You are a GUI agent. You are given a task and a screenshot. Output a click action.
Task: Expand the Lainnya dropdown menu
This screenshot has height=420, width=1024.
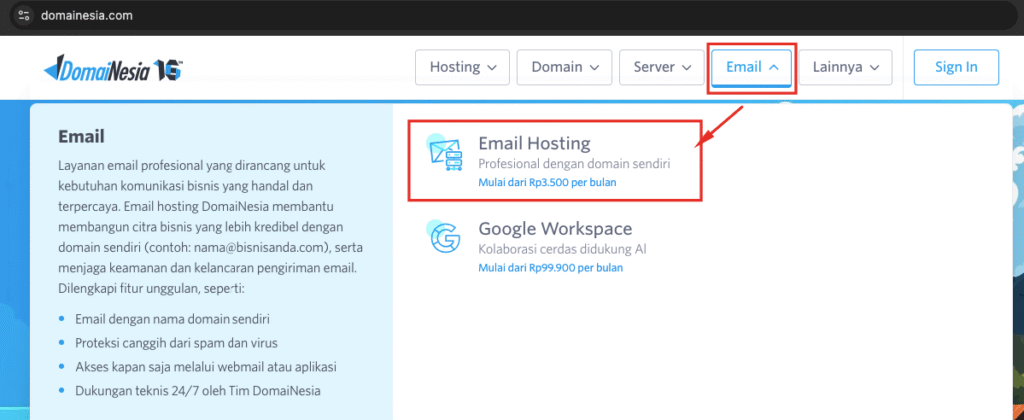click(846, 67)
